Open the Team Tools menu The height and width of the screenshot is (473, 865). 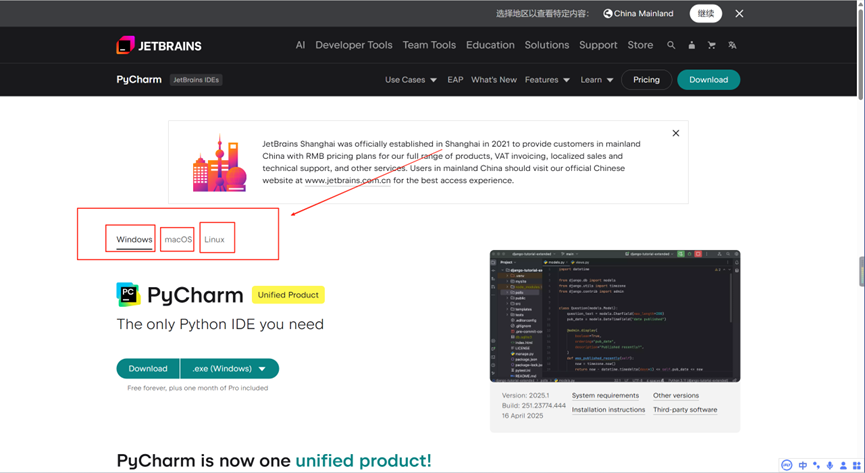point(429,45)
